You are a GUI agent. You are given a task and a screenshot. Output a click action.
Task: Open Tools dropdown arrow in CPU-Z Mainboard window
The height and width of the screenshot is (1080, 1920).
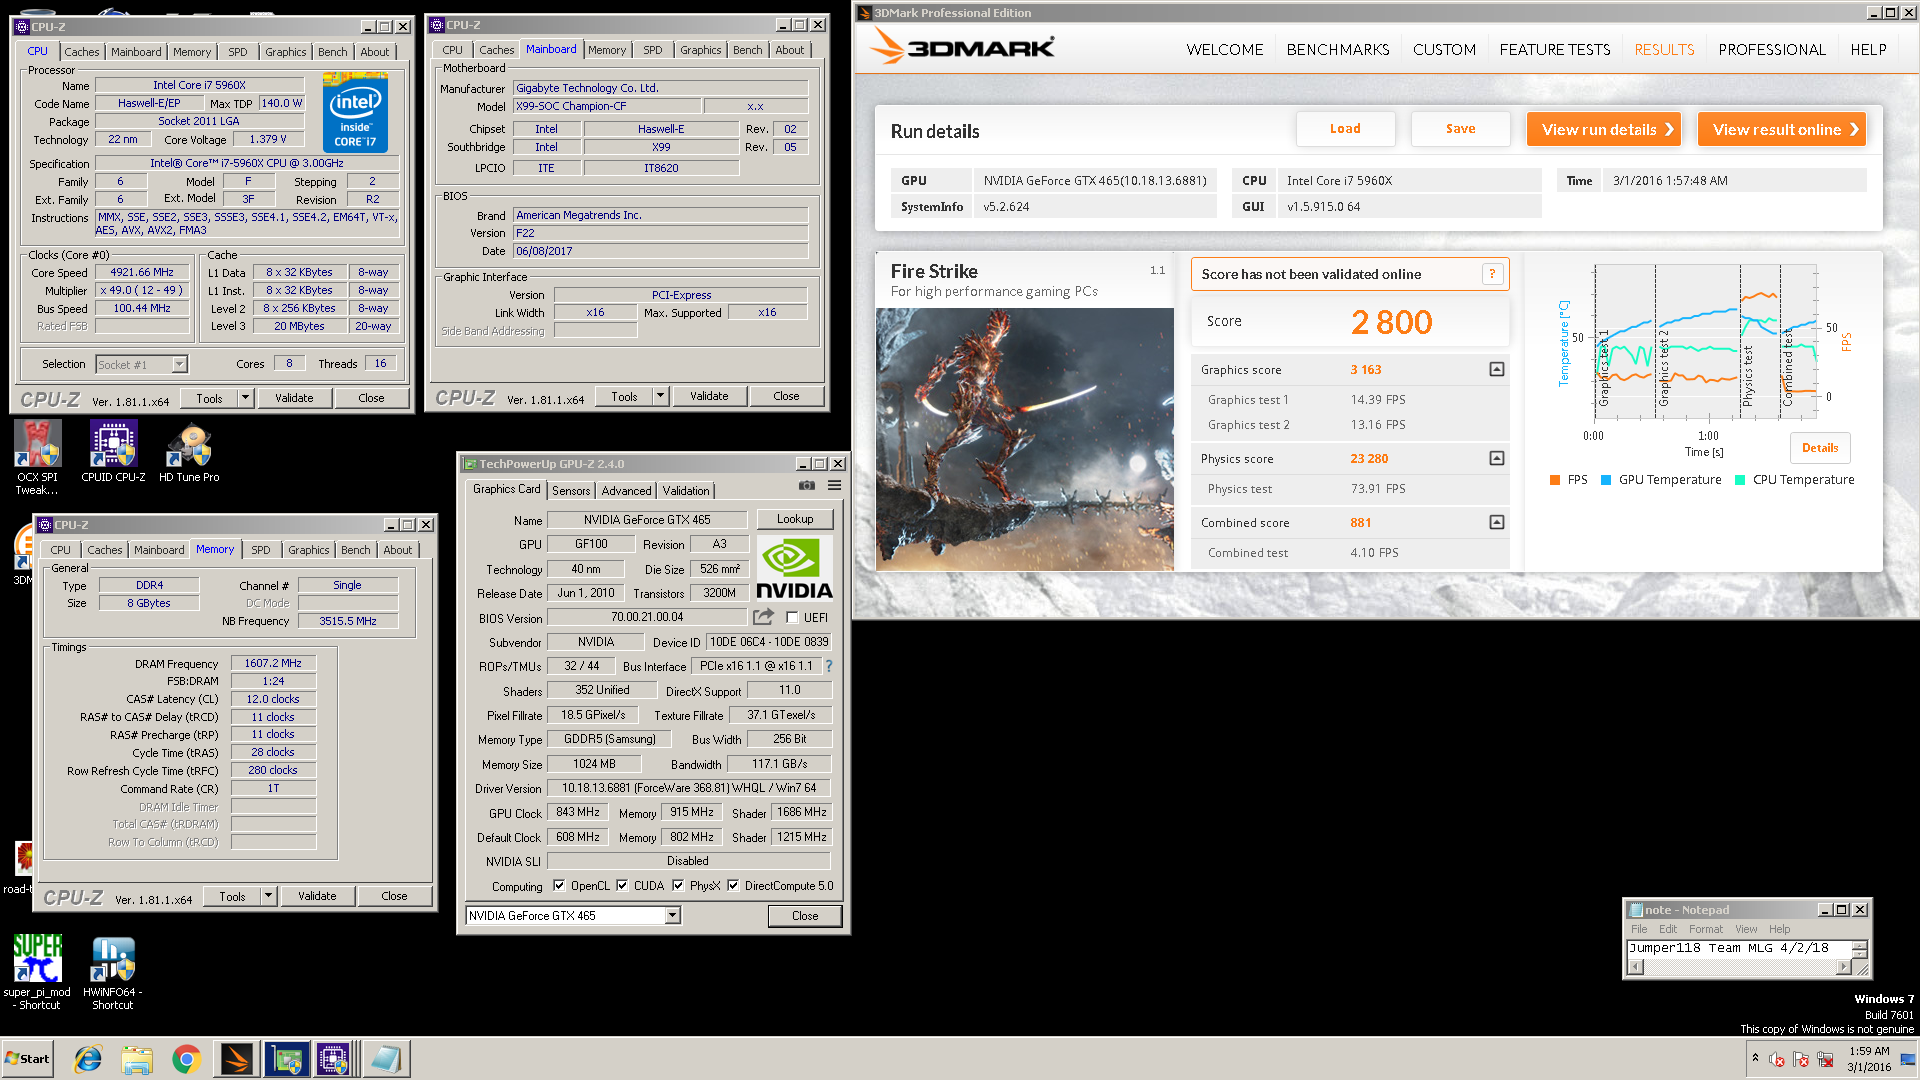pos(660,396)
